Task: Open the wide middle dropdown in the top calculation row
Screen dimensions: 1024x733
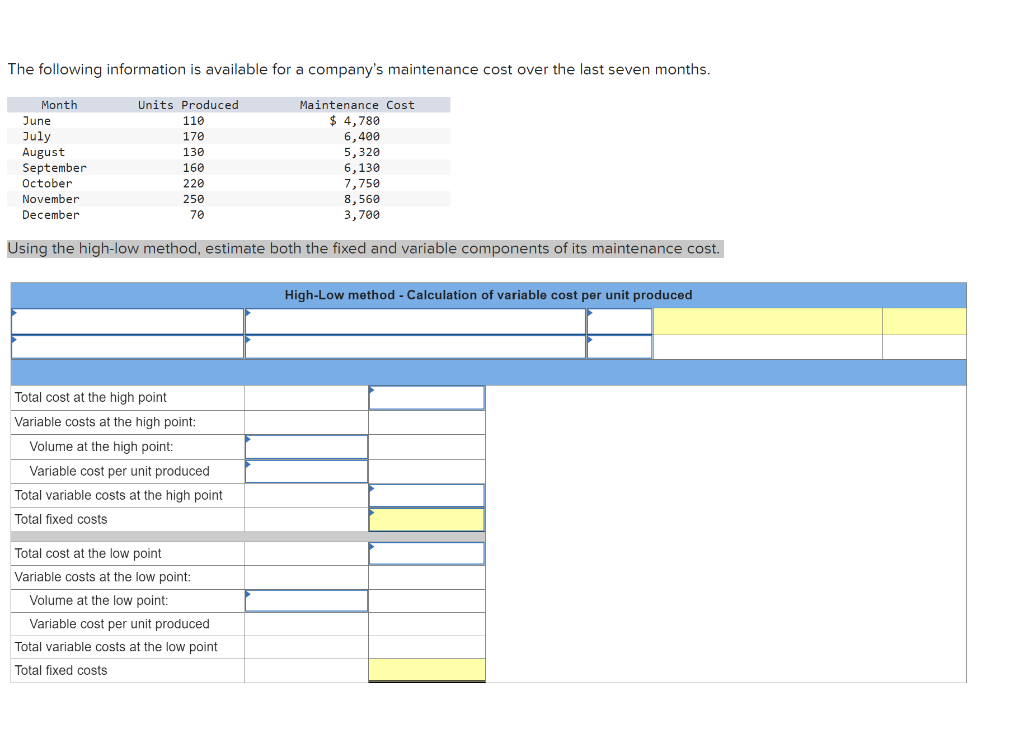Action: (x=415, y=321)
